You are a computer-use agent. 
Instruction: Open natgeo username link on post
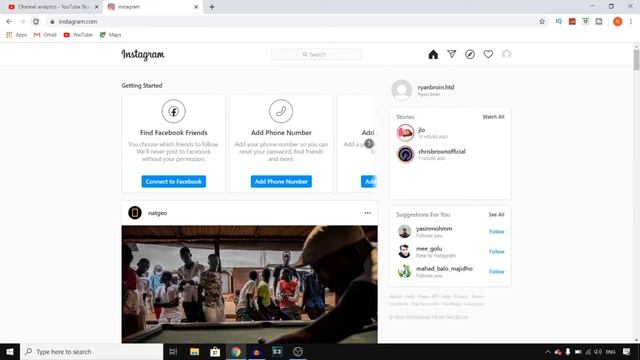(158, 213)
